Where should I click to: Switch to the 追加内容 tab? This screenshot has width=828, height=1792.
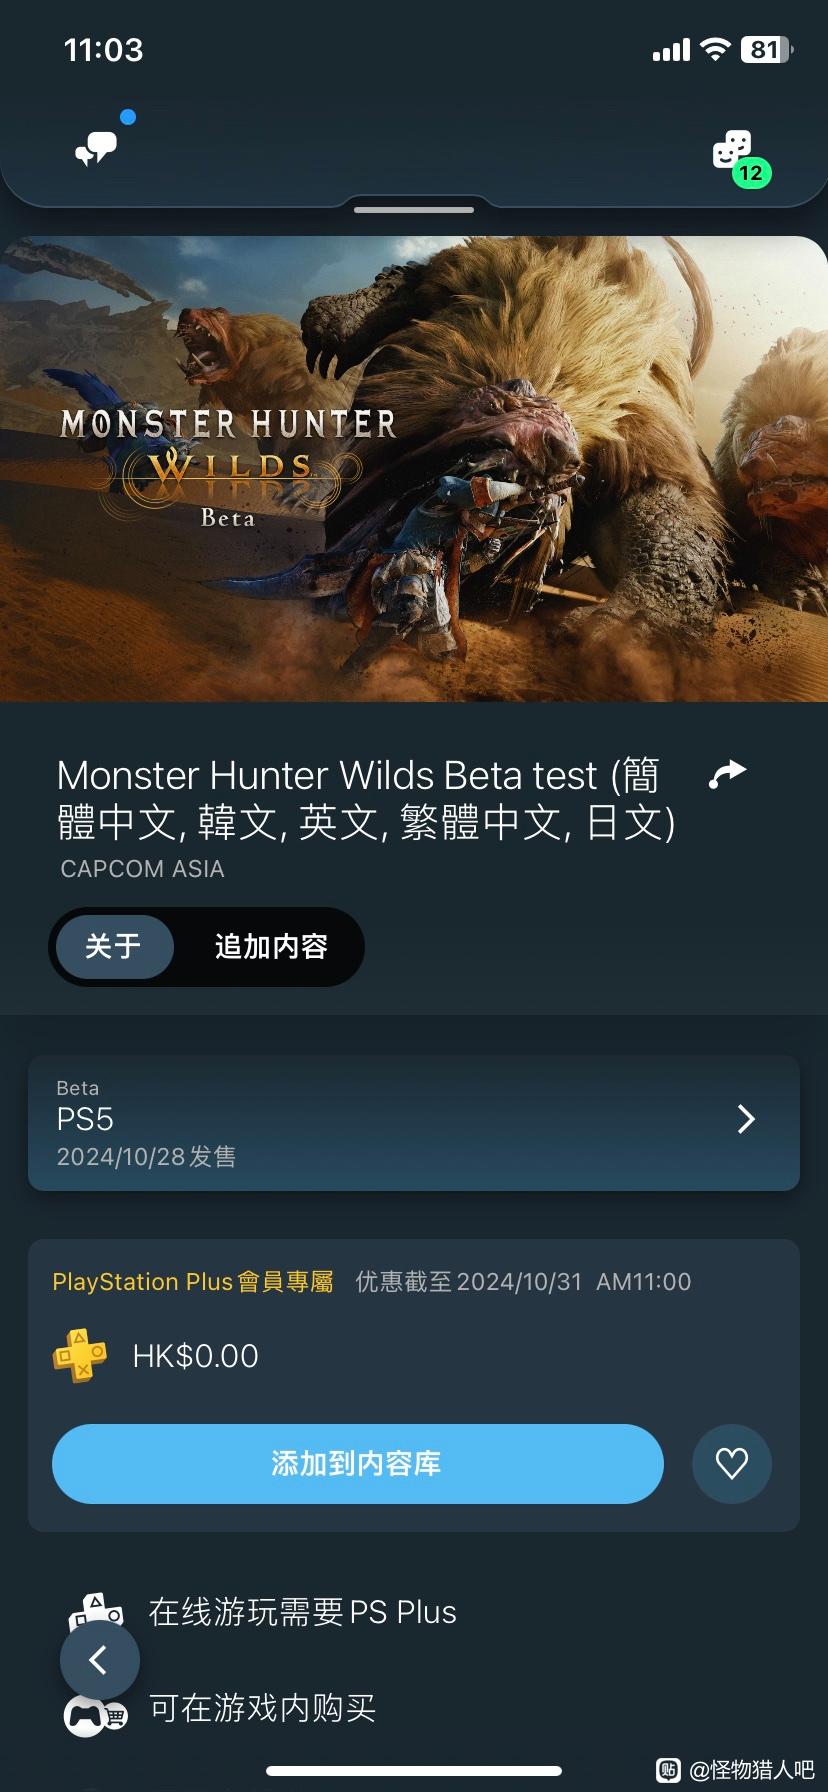tap(271, 946)
